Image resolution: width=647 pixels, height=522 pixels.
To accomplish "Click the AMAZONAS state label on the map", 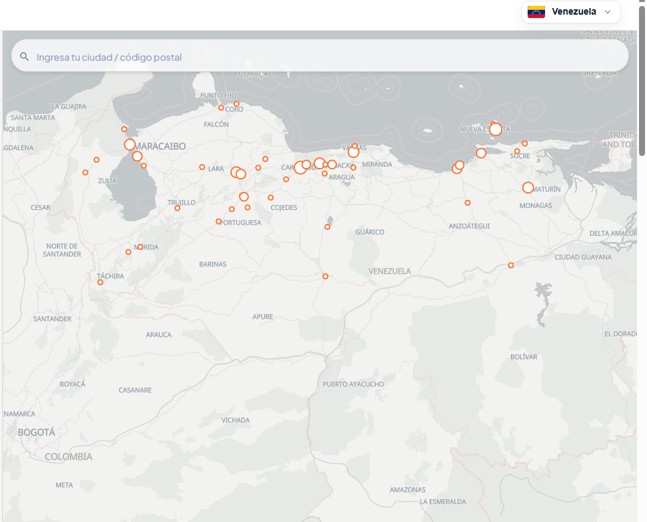I will click(x=407, y=490).
